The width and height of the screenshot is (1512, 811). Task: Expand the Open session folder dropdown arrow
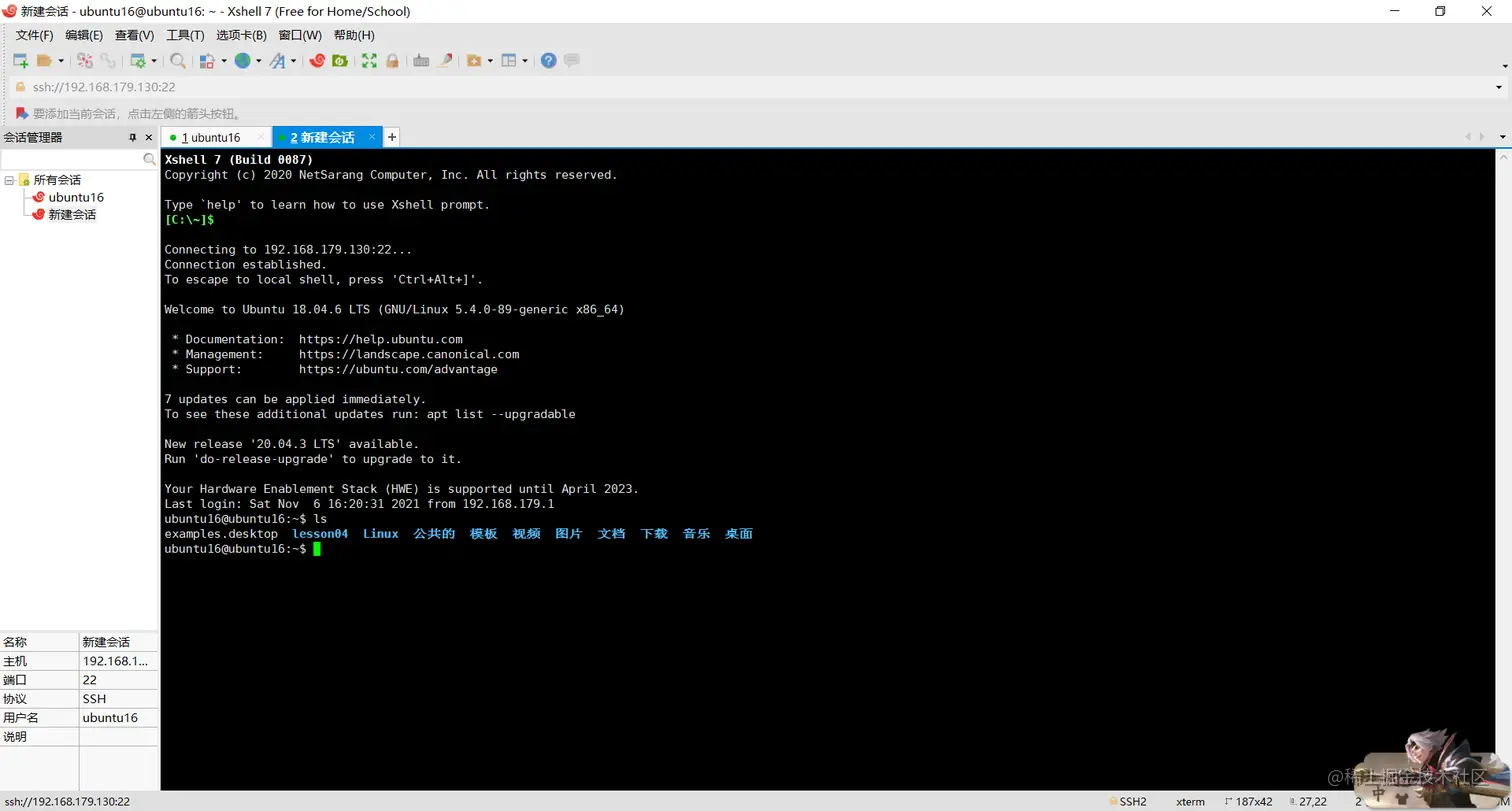pos(60,61)
